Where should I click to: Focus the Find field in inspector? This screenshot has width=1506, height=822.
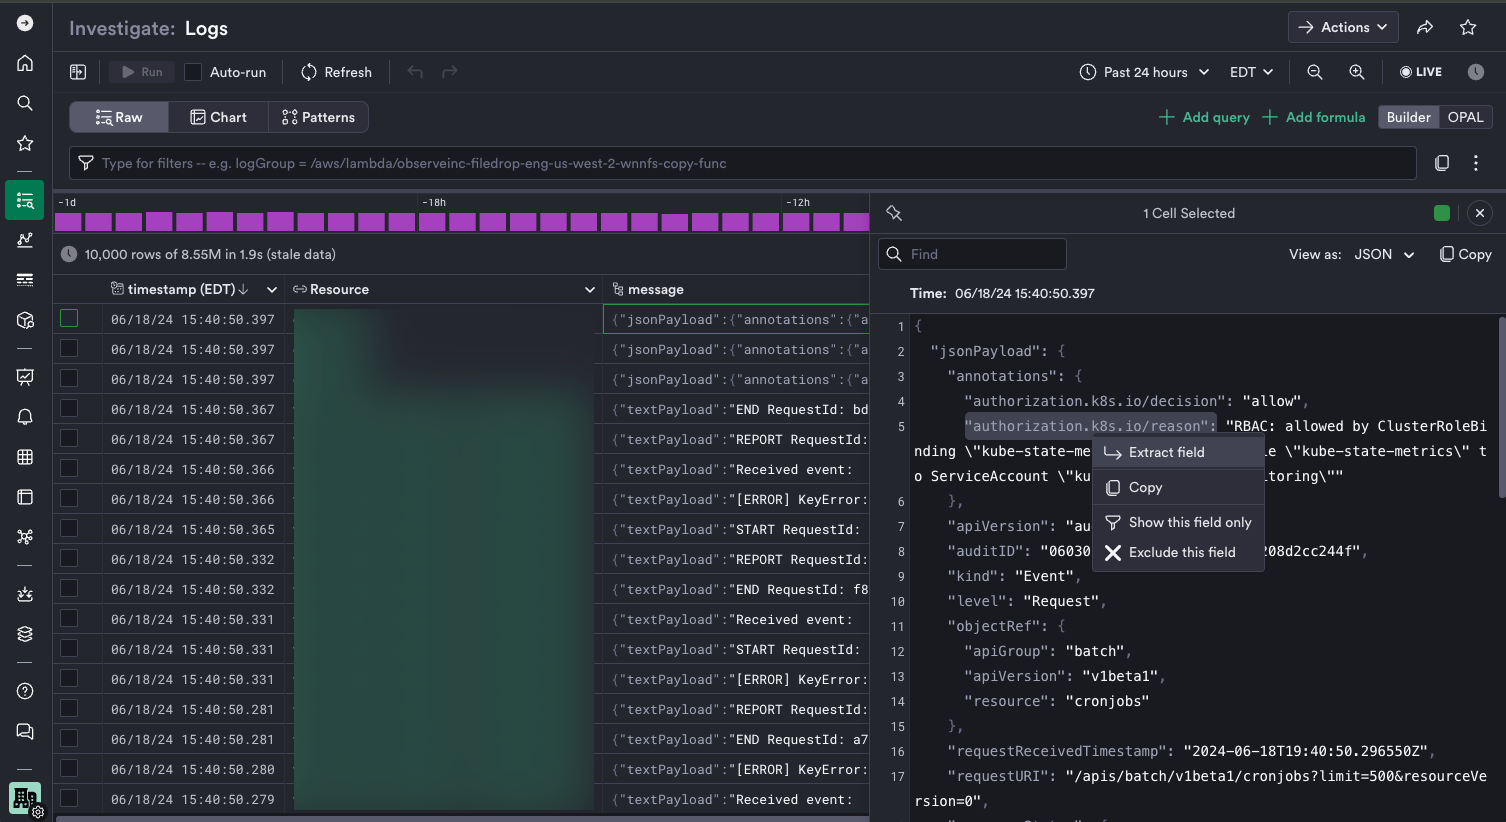click(972, 254)
